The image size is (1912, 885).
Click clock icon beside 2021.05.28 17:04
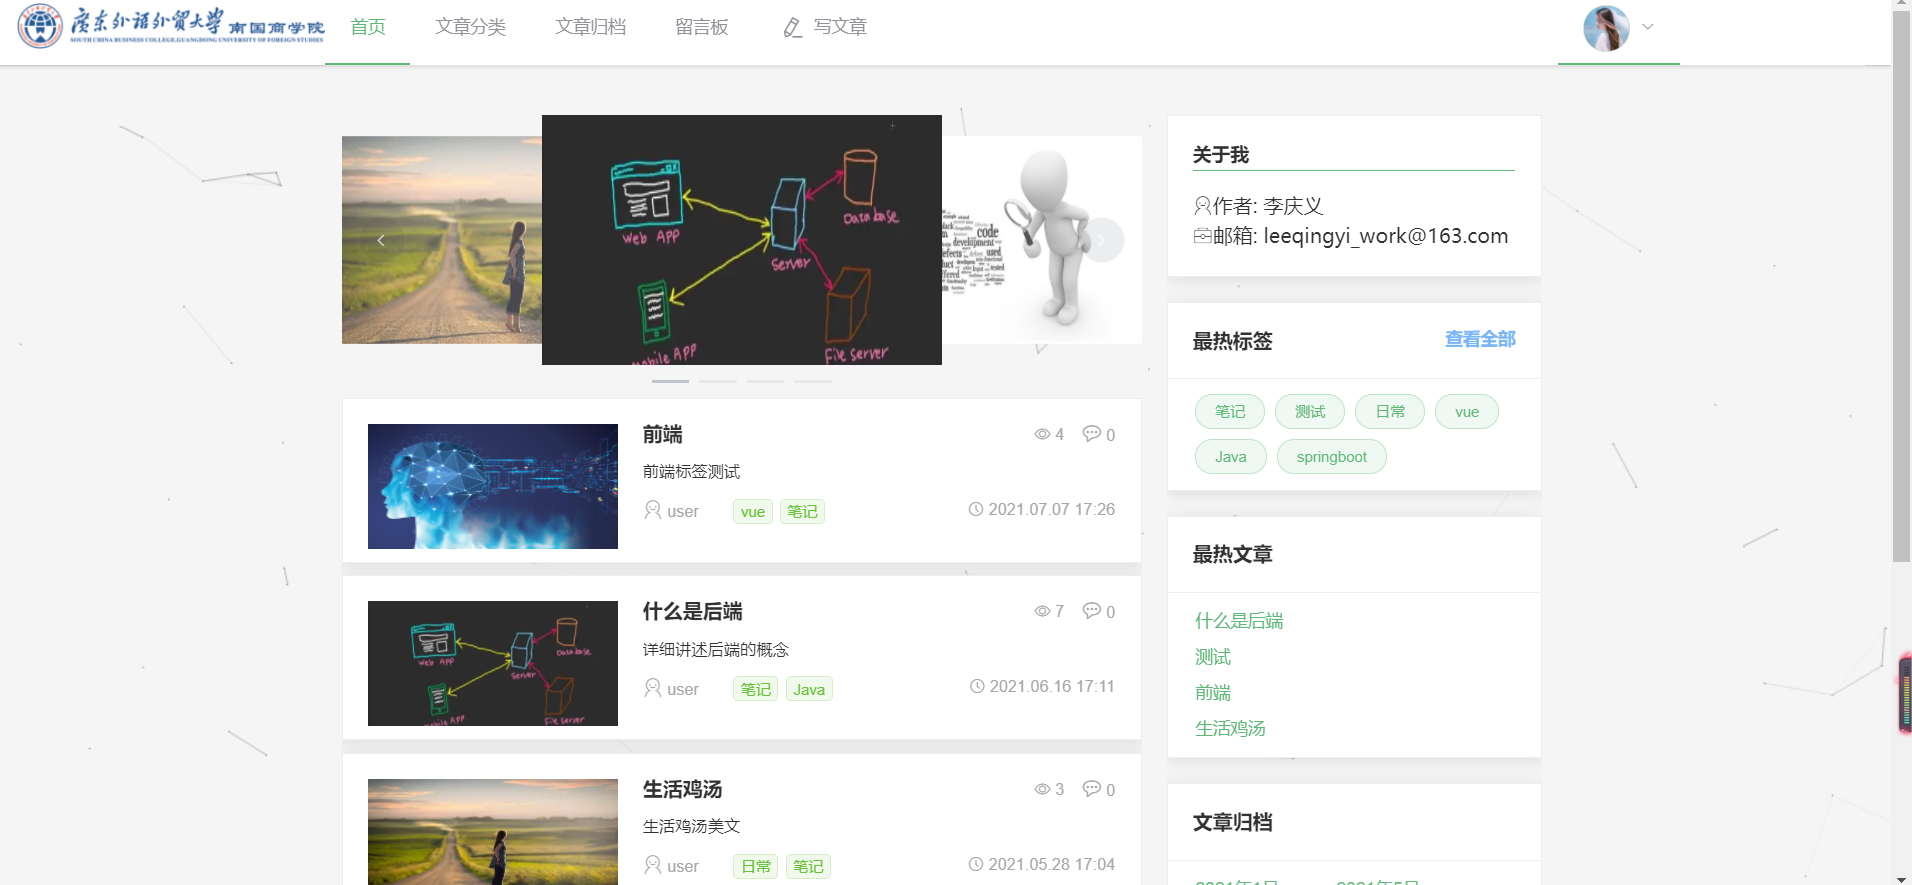pos(976,864)
